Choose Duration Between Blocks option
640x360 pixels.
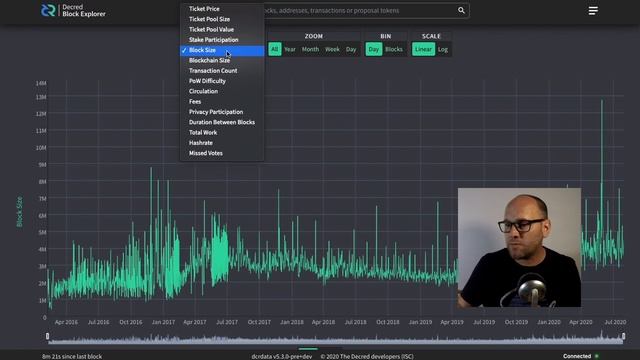222,122
